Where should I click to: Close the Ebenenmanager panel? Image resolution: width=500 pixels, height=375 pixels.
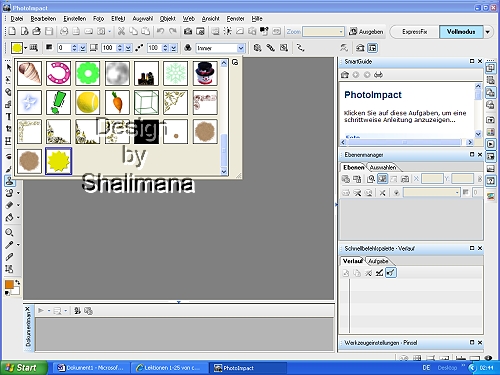click(480, 154)
